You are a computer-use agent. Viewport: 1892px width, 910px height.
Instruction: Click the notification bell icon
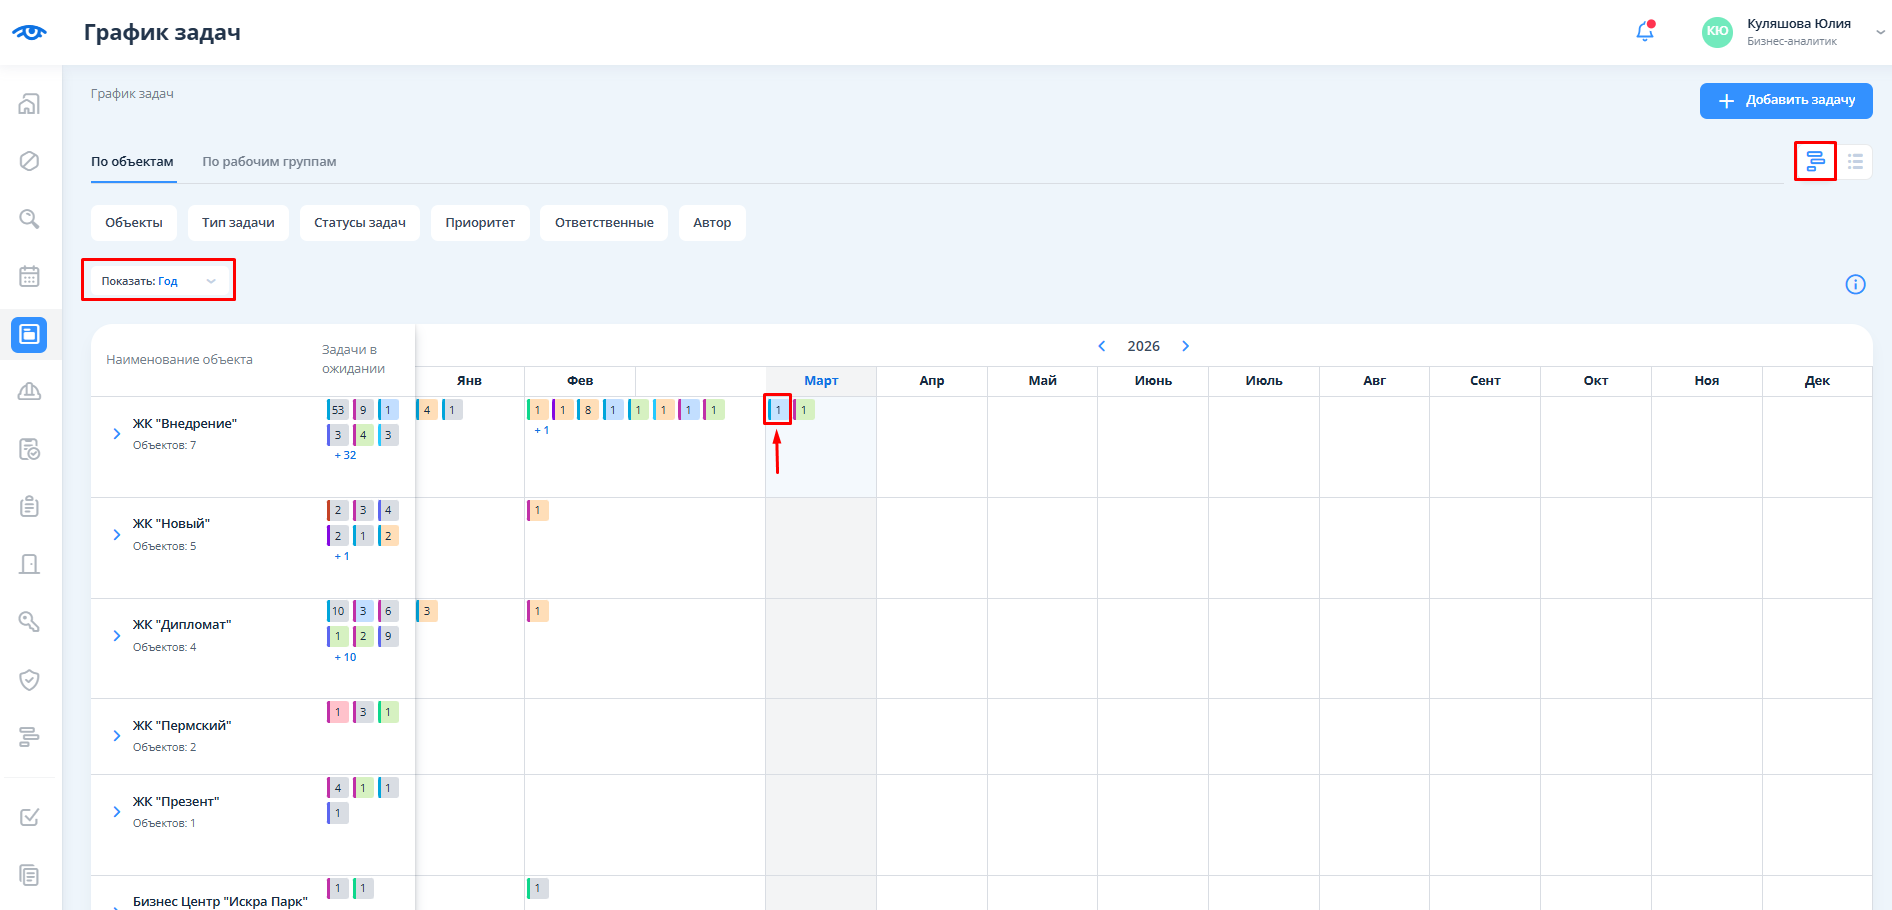click(x=1644, y=32)
